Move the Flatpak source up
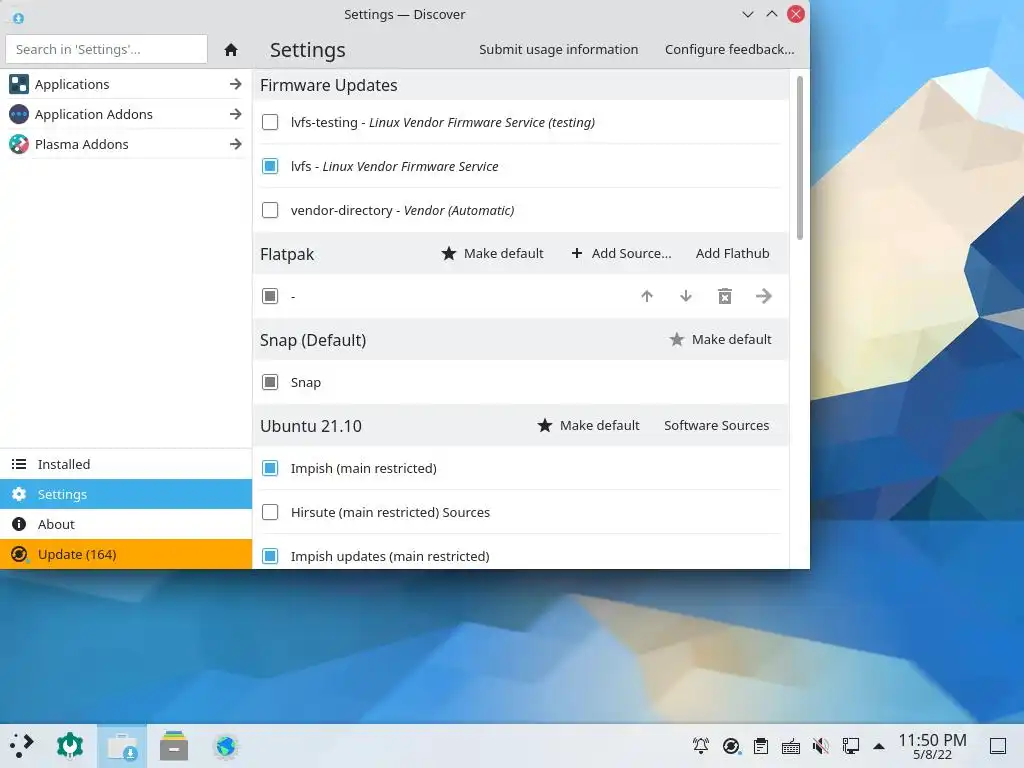This screenshot has height=768, width=1024. pyautogui.click(x=647, y=296)
